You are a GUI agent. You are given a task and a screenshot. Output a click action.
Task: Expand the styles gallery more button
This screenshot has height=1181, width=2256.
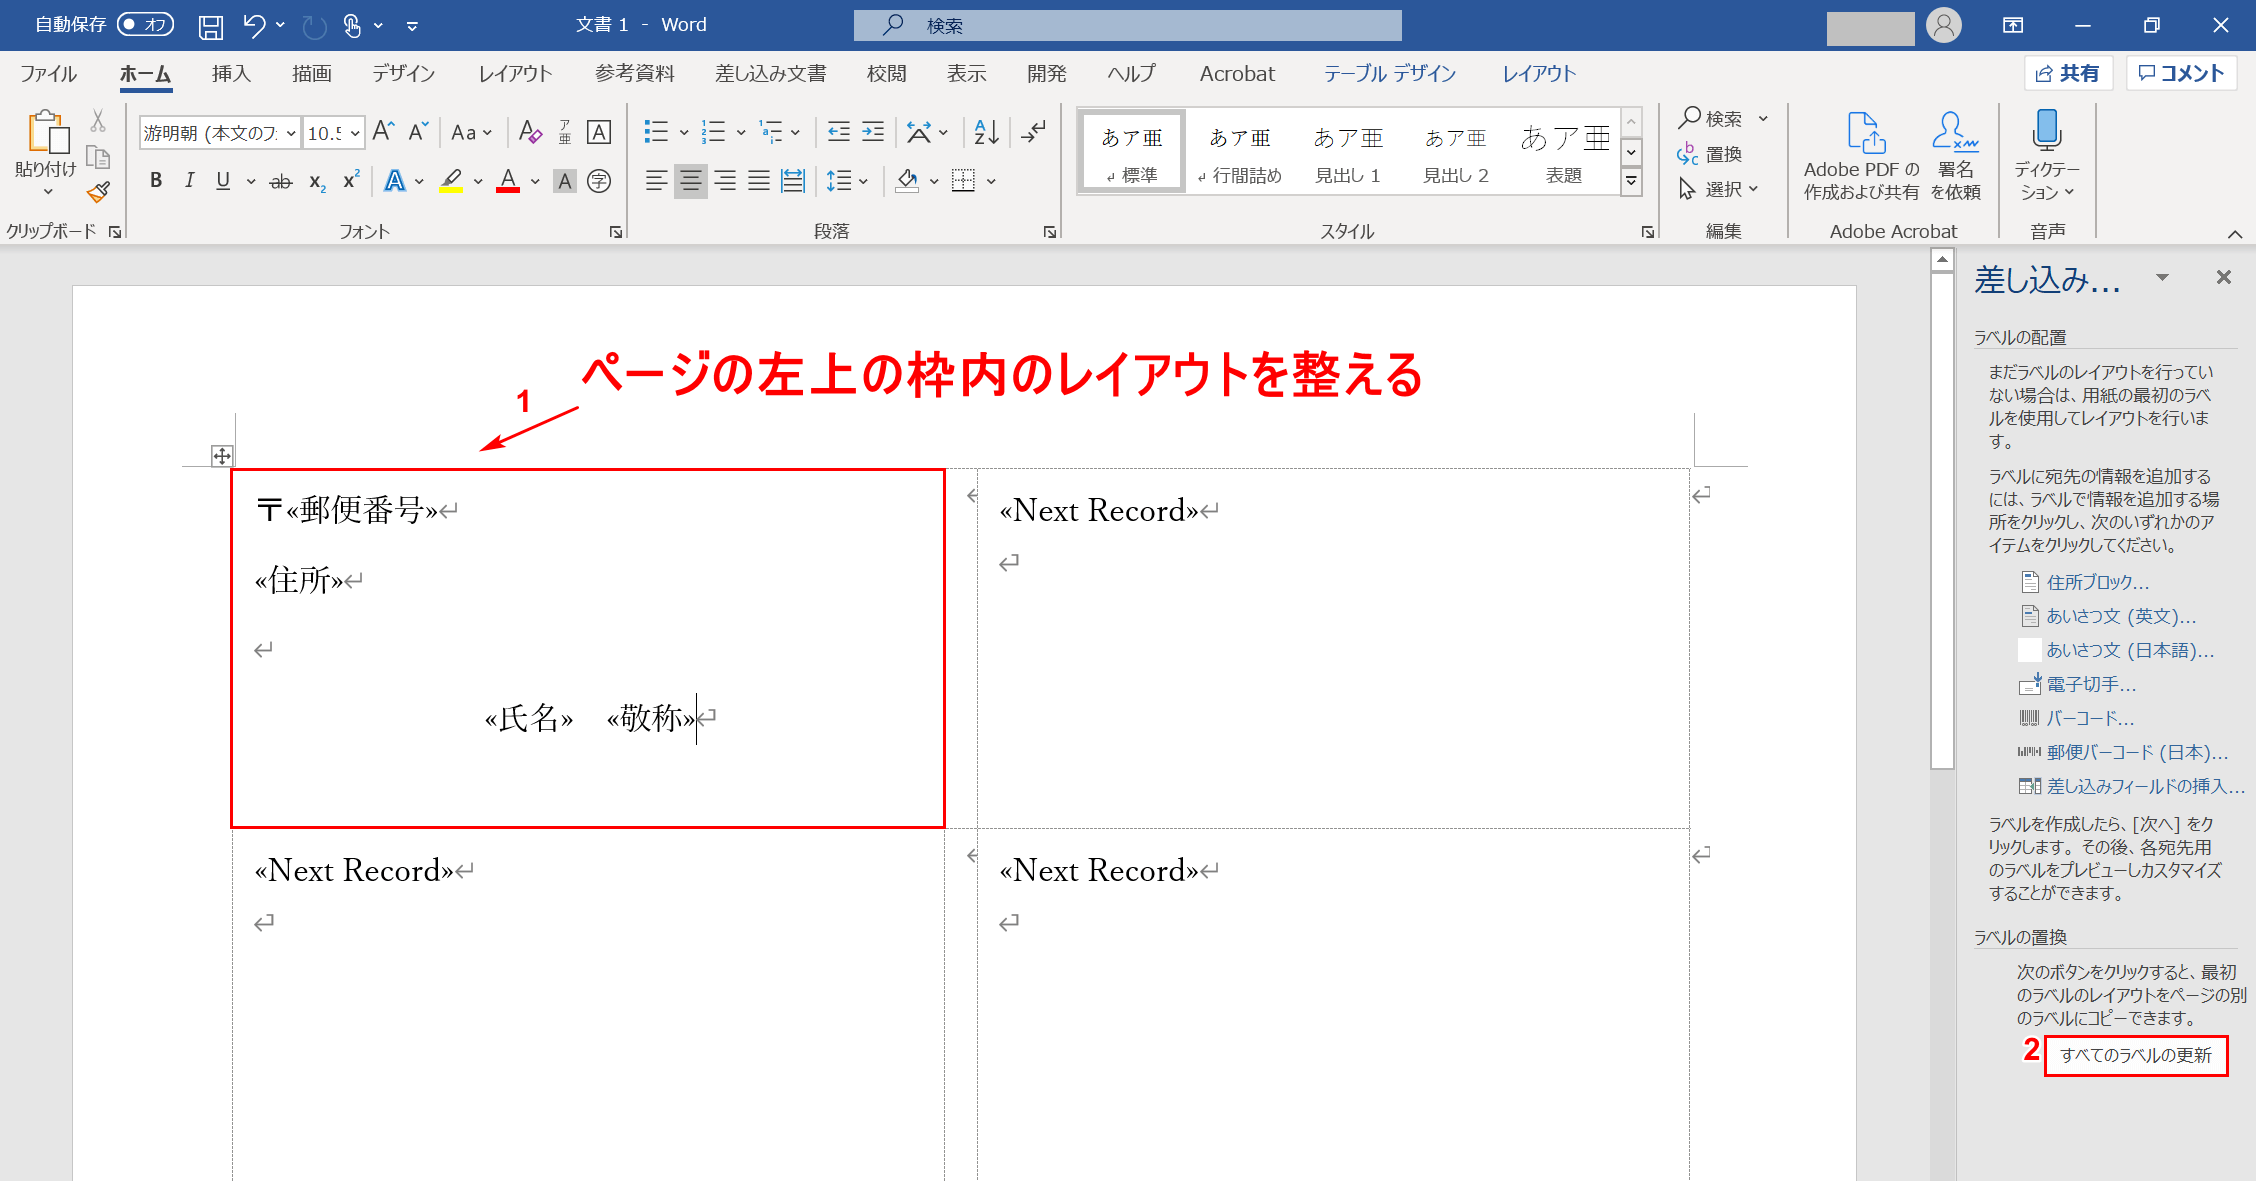1632,182
